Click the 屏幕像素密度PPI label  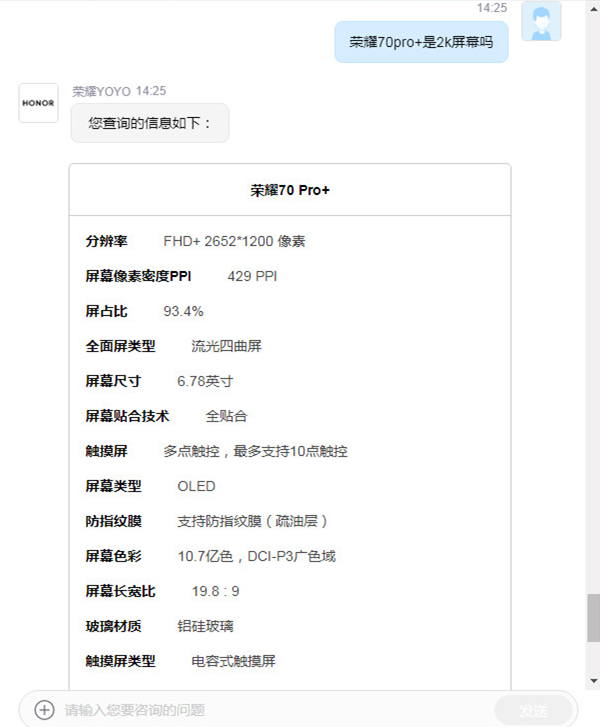tap(138, 276)
